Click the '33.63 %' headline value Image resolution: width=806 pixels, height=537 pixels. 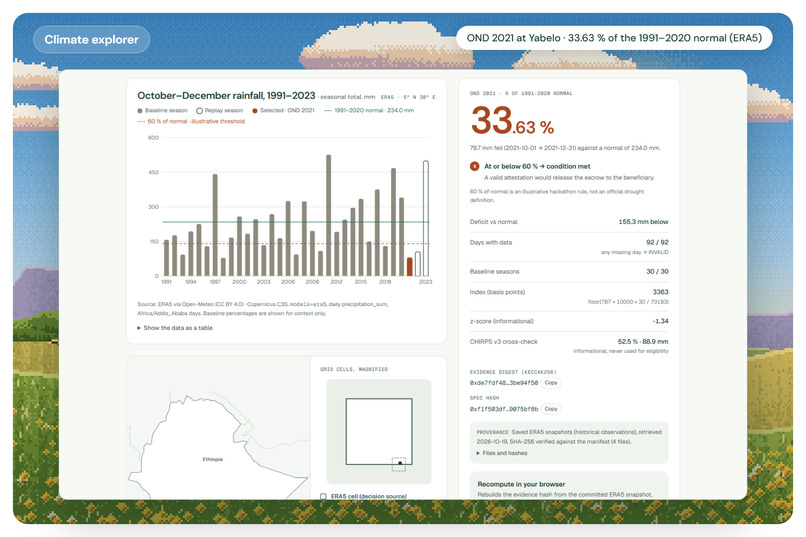click(512, 121)
